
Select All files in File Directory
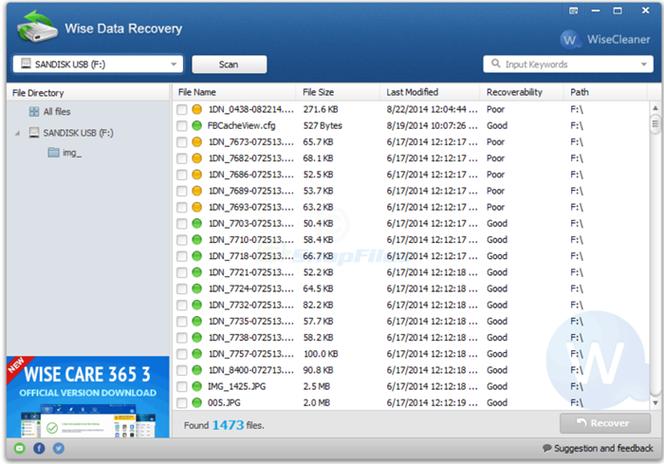[x=57, y=112]
